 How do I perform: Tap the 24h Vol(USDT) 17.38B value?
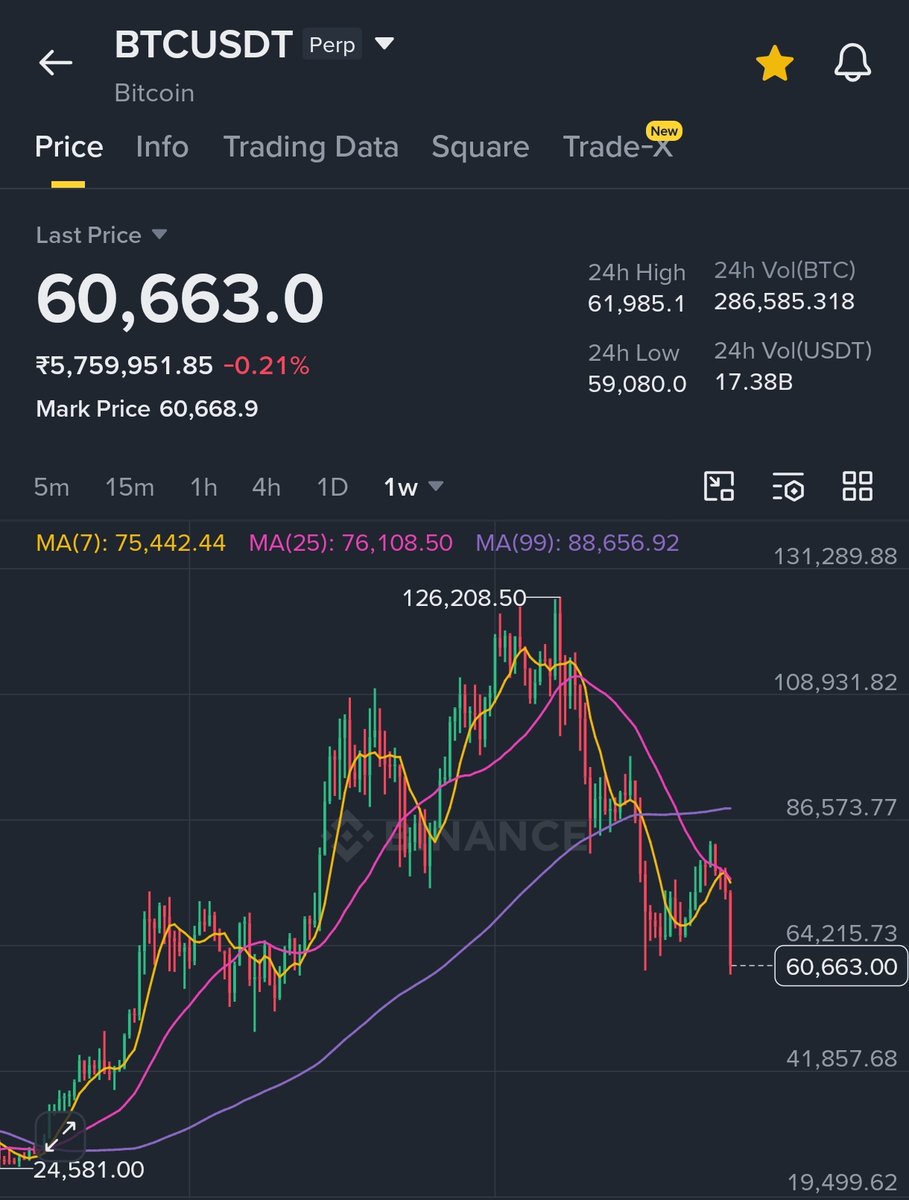click(x=753, y=381)
